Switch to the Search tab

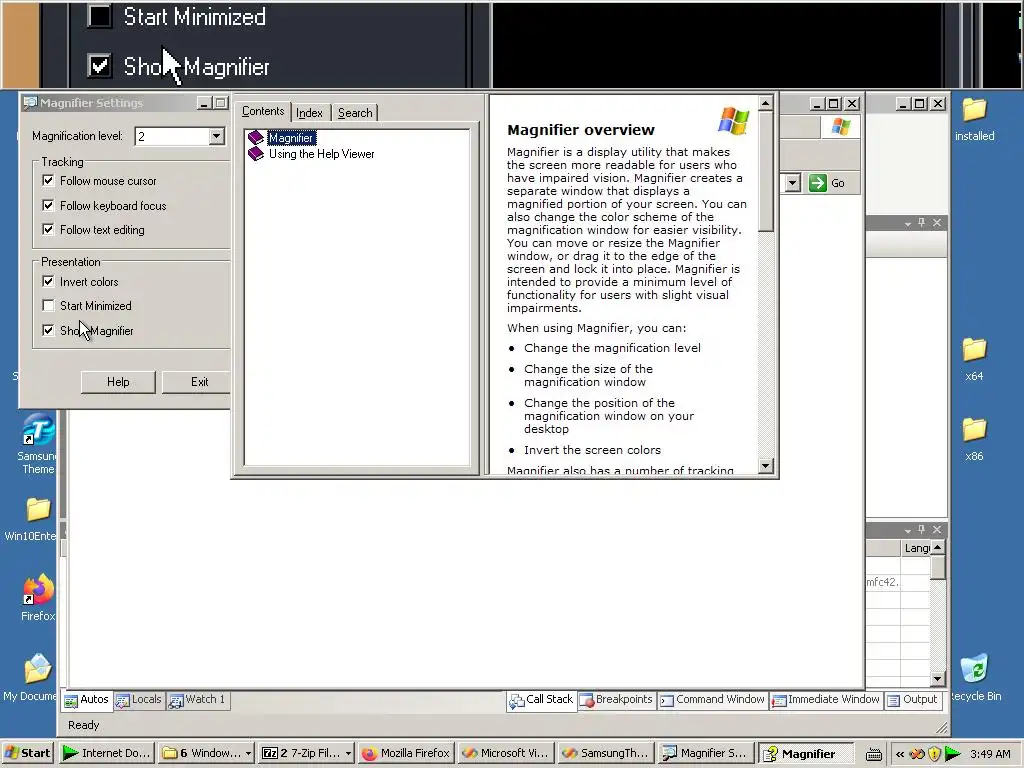coord(355,112)
